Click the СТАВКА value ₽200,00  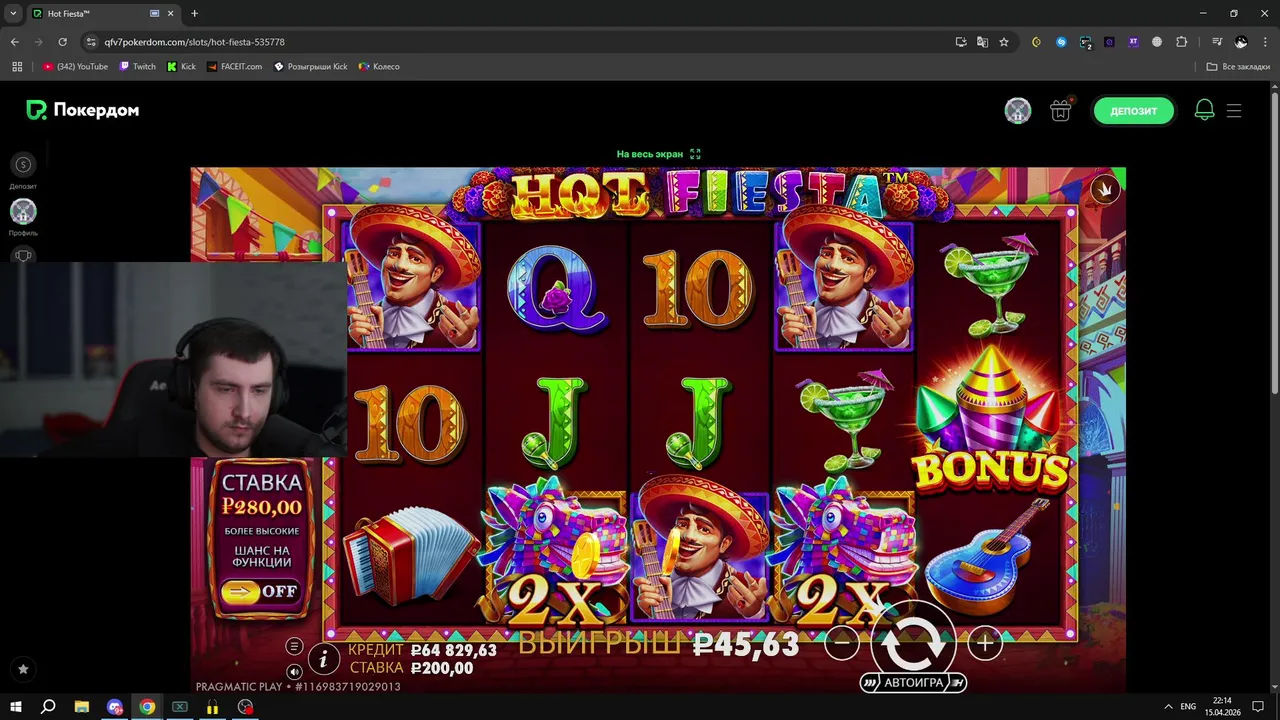pos(441,667)
